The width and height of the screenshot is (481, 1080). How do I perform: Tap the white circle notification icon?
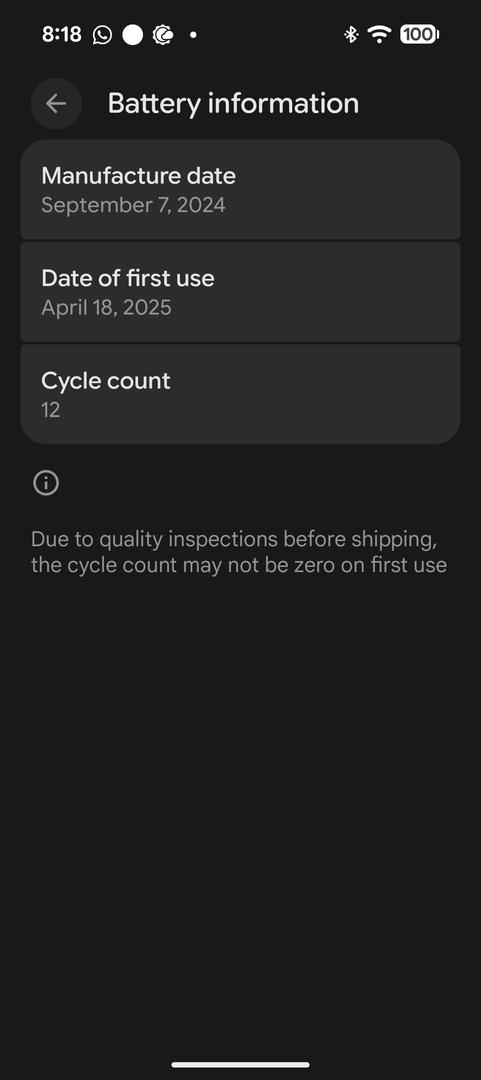pyautogui.click(x=132, y=34)
